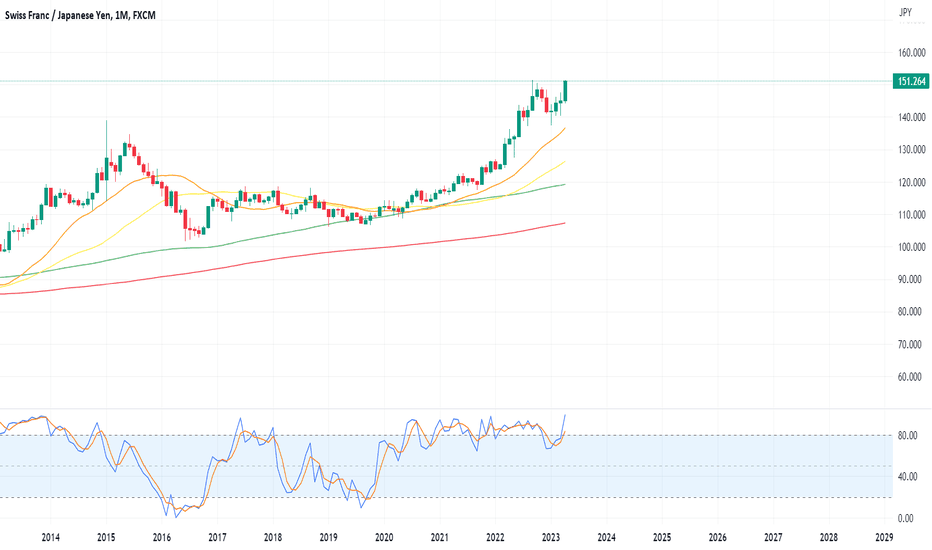
Task: Click the 2023 label on time axis
Action: pyautogui.click(x=551, y=538)
